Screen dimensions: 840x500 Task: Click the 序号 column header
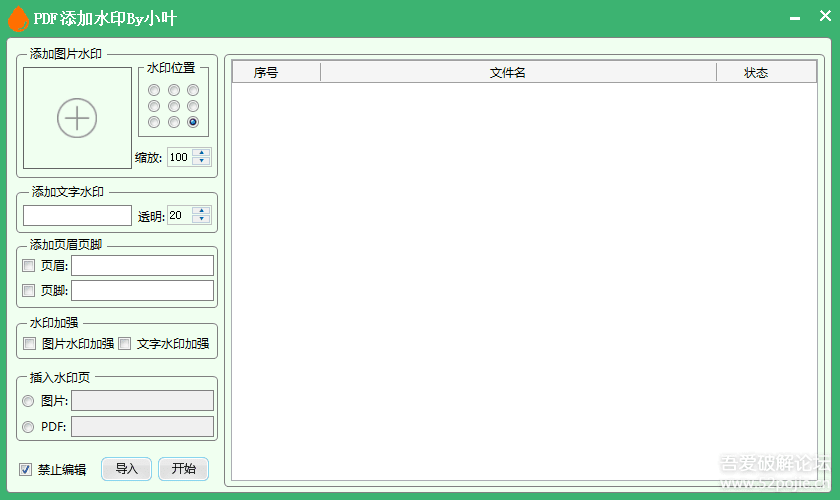point(276,72)
